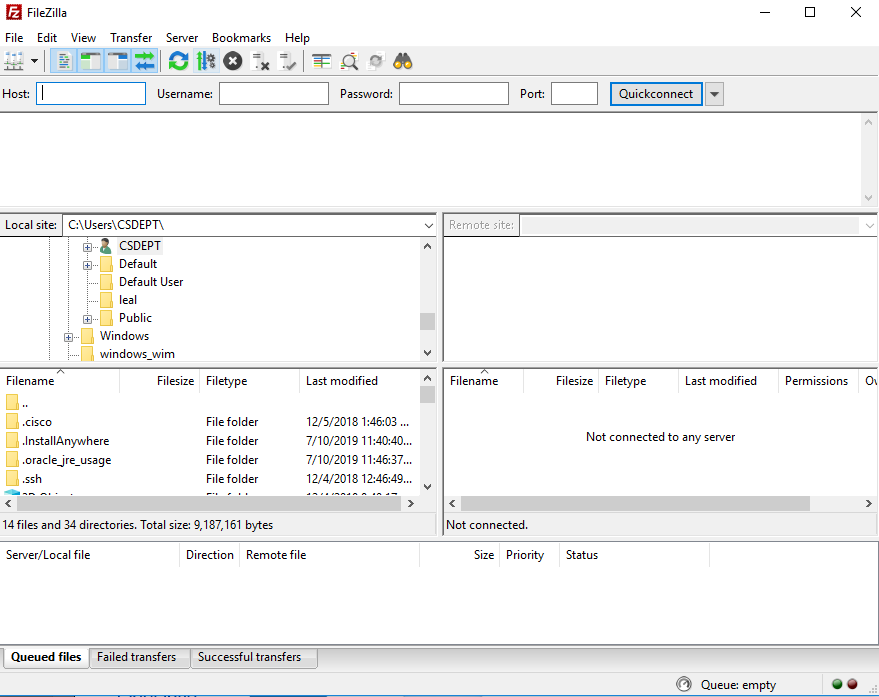Select the parent directory ".." entry

(209, 403)
